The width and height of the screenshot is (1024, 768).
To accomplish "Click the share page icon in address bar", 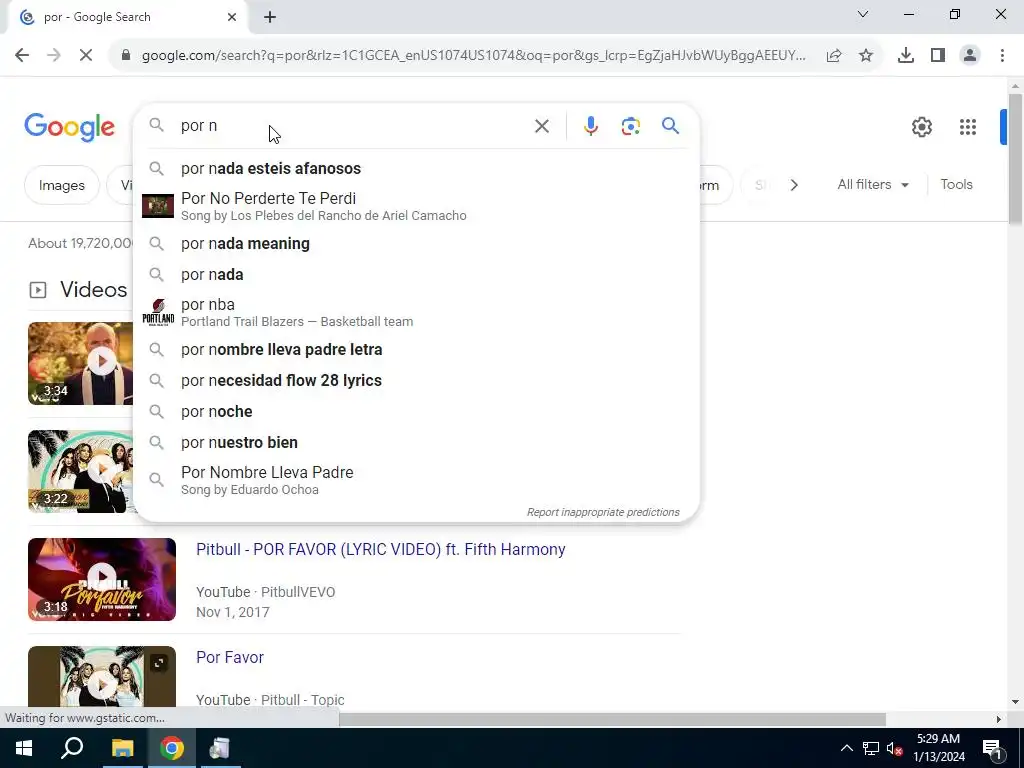I will point(834,56).
